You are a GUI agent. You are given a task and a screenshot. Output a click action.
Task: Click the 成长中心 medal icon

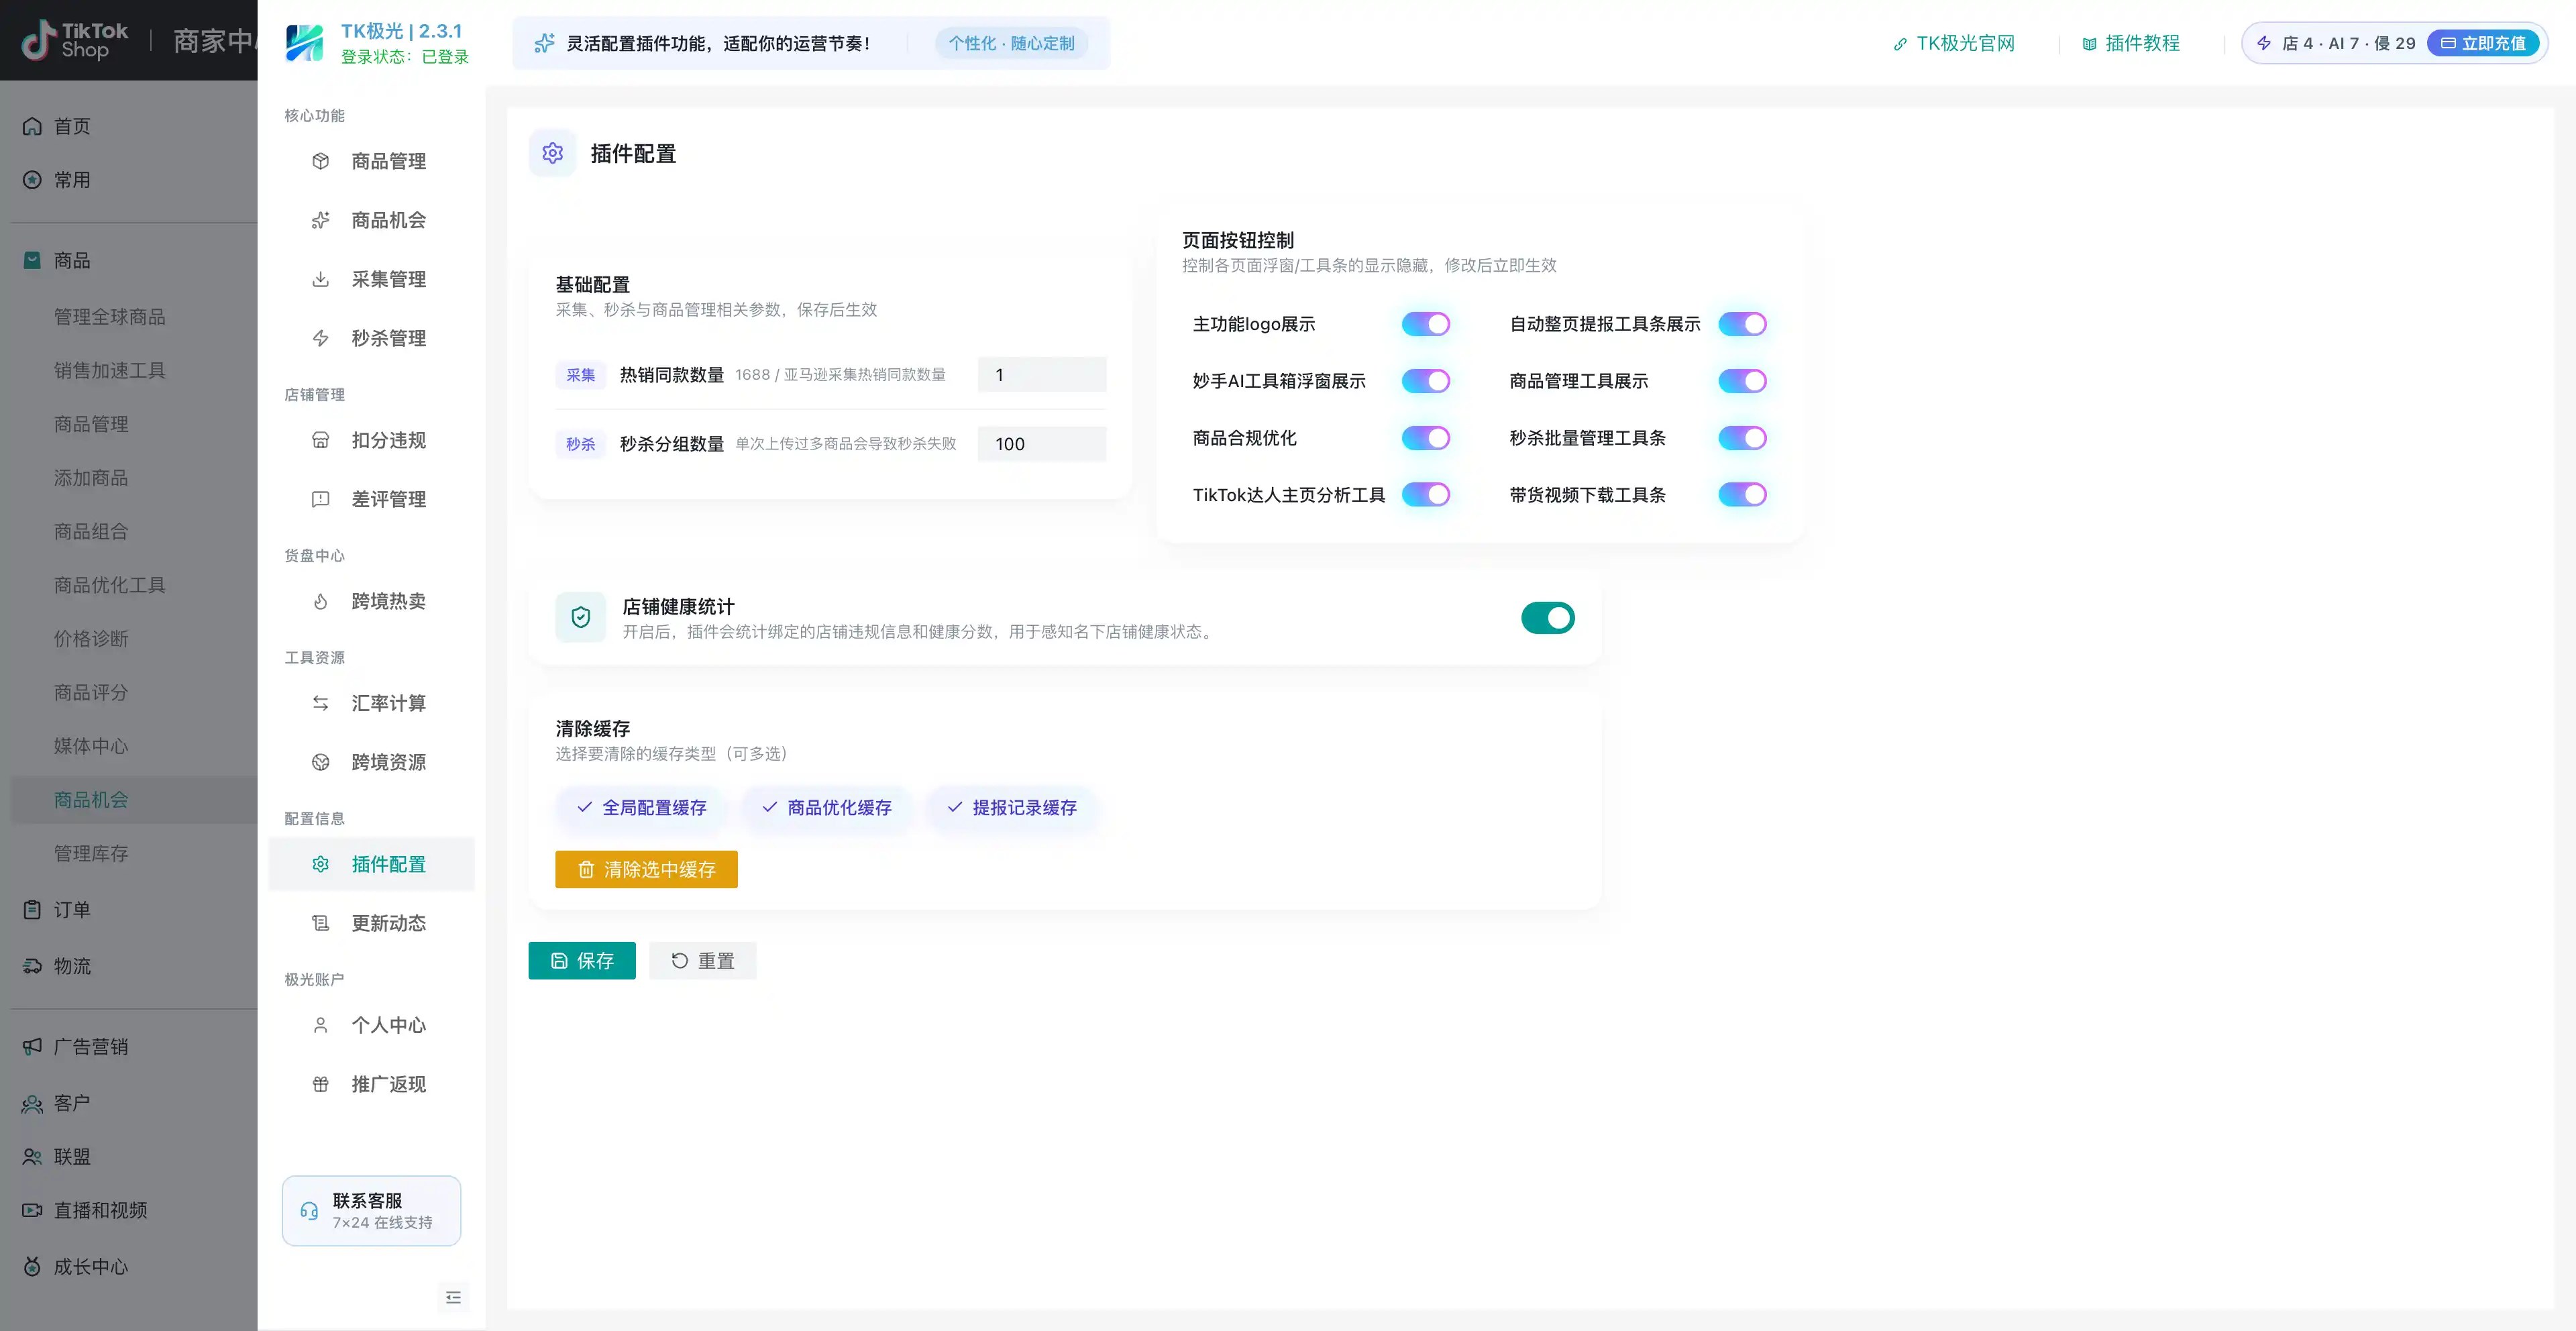[32, 1267]
